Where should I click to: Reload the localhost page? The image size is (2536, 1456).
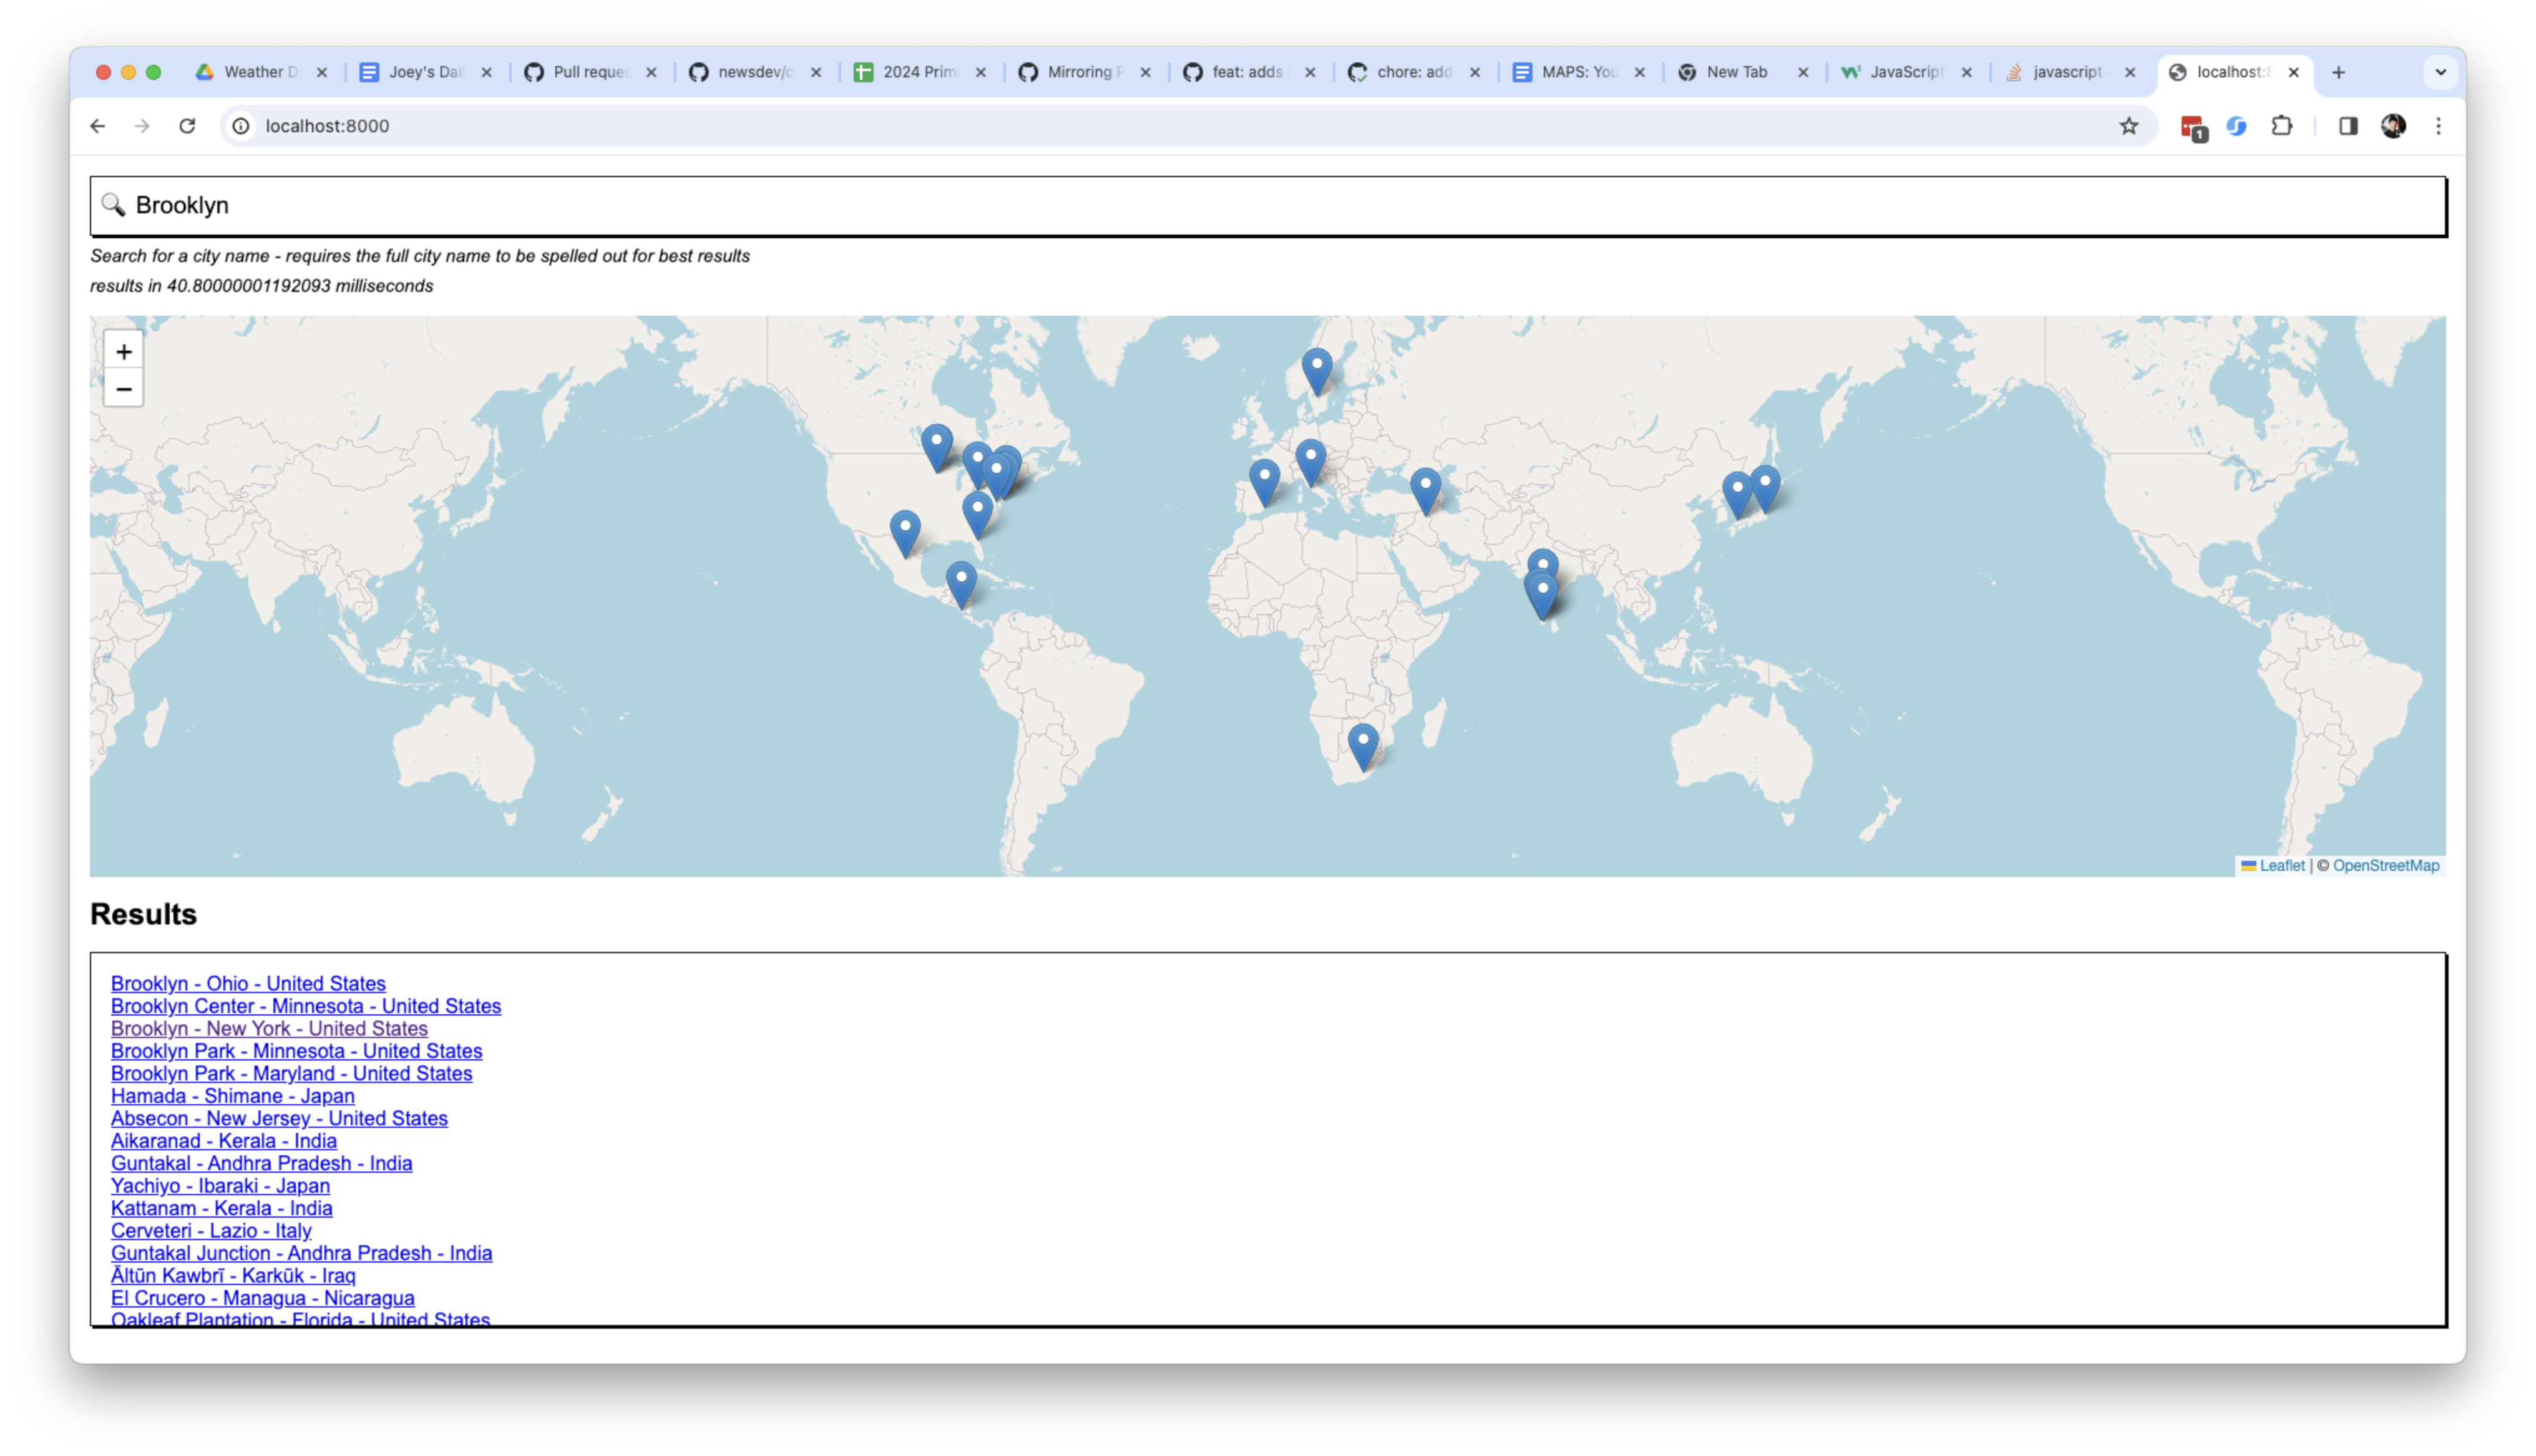click(187, 126)
